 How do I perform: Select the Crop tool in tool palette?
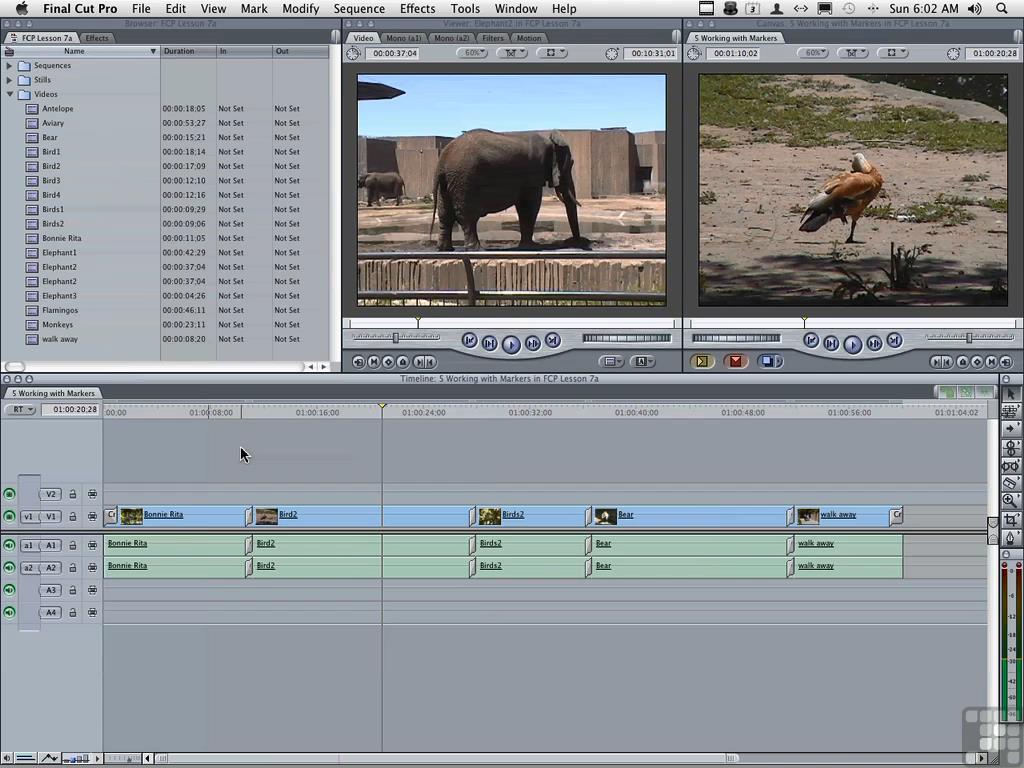pos(1010,519)
